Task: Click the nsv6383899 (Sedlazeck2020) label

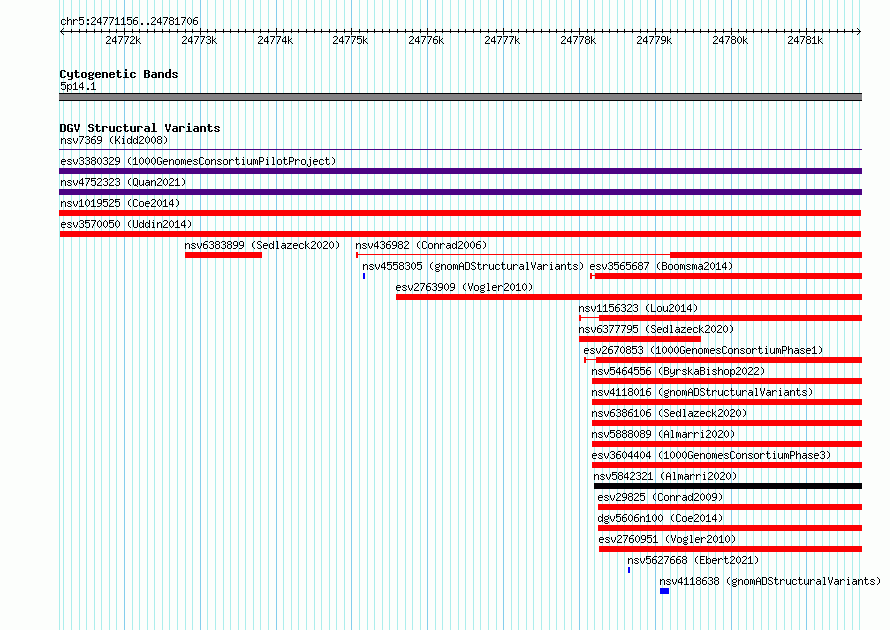Action: (262, 245)
